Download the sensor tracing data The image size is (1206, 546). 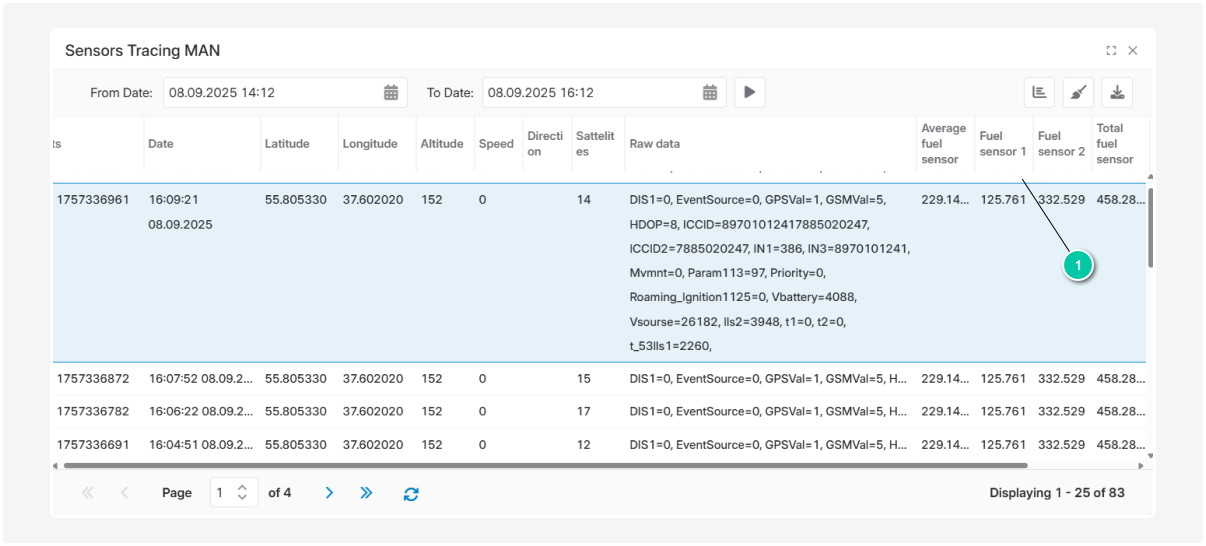(1117, 93)
